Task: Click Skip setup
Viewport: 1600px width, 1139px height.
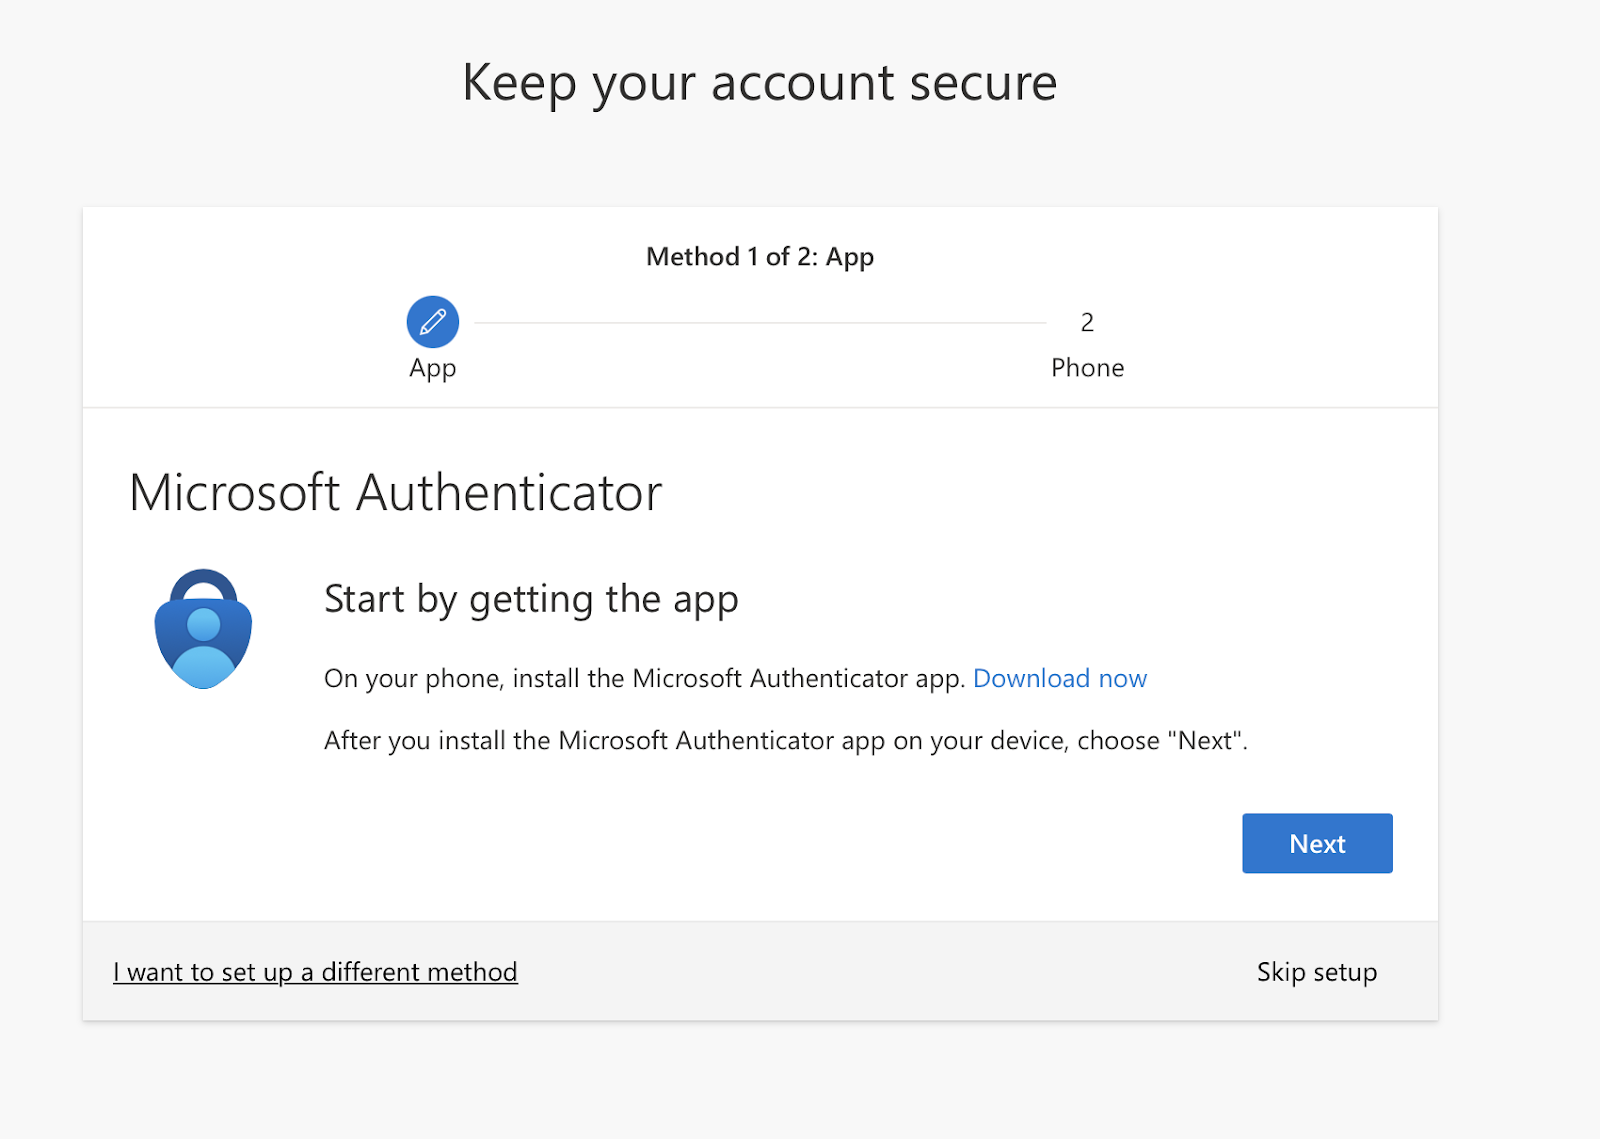Action: click(x=1317, y=972)
